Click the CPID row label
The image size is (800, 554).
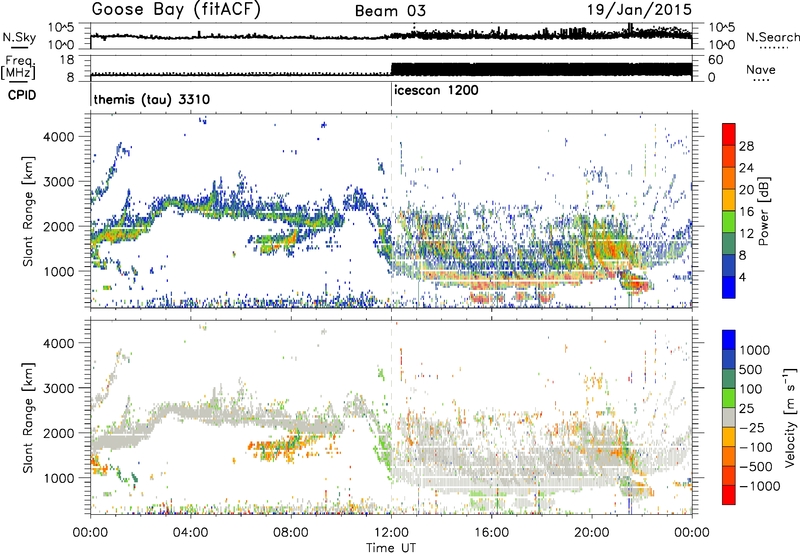[22, 95]
